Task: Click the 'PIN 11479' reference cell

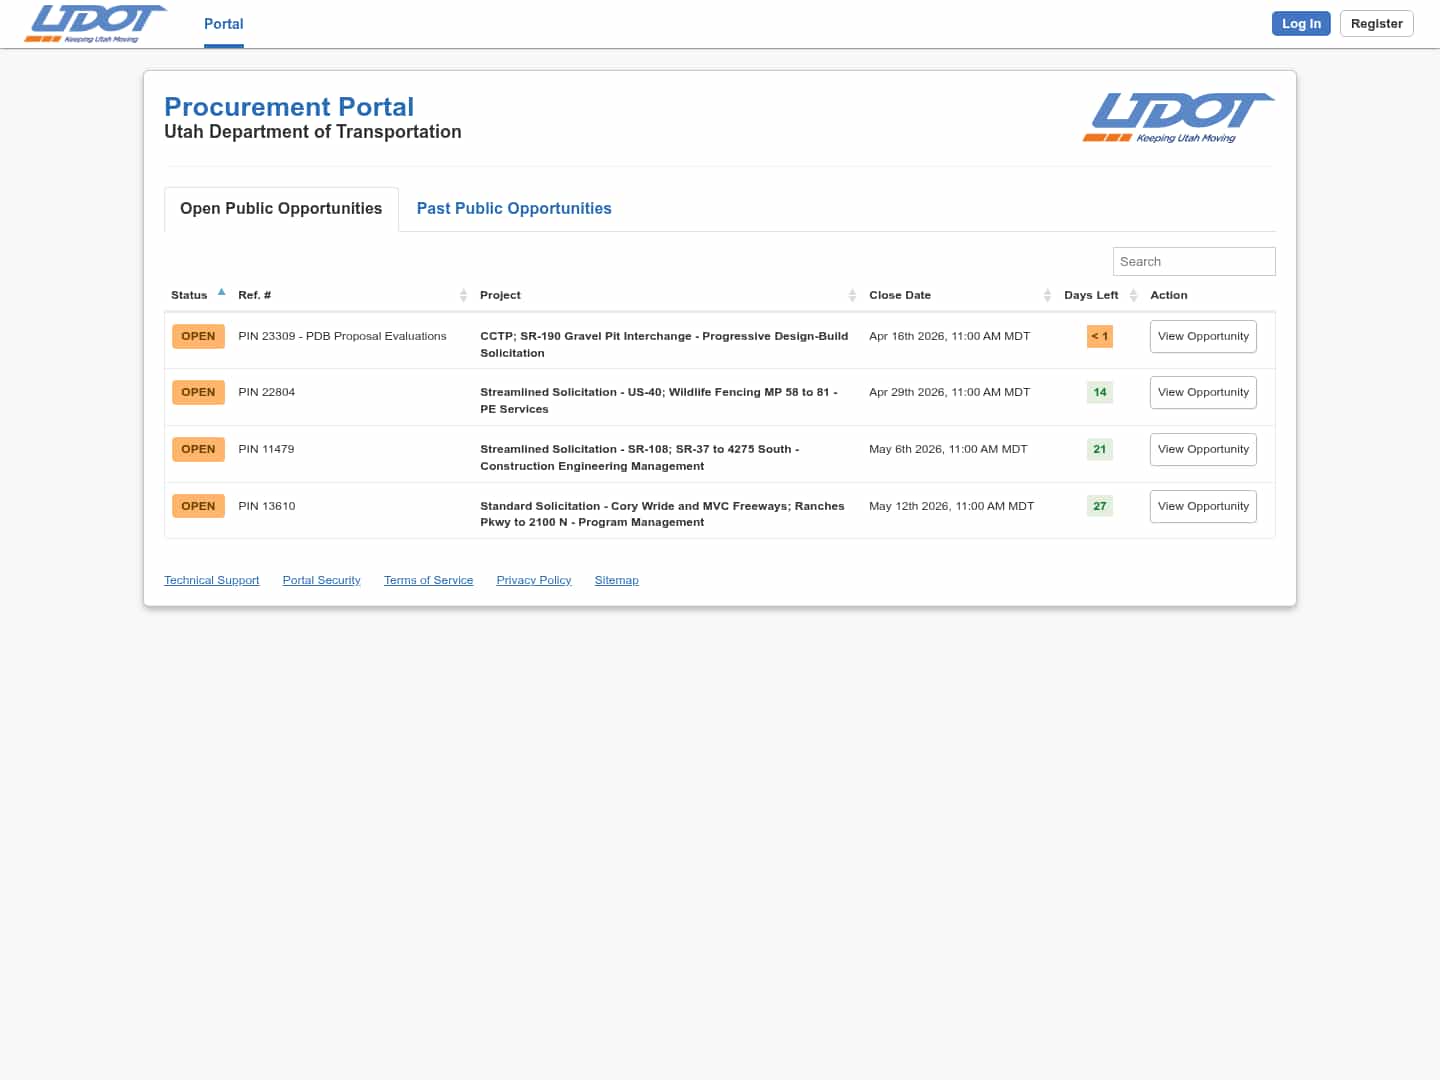Action: click(x=266, y=450)
